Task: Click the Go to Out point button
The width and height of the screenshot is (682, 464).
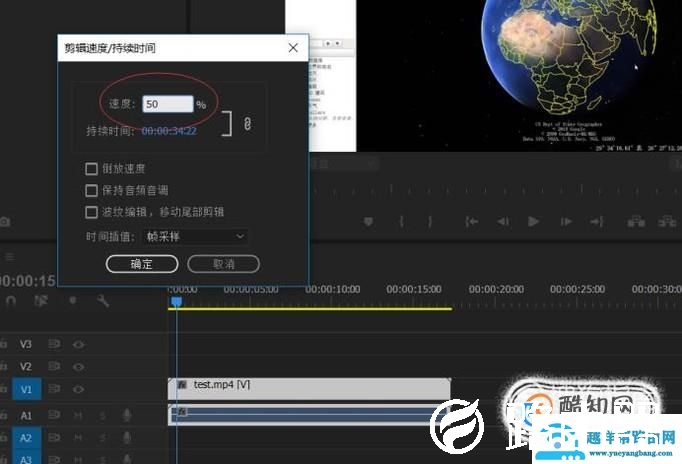Action: click(596, 222)
